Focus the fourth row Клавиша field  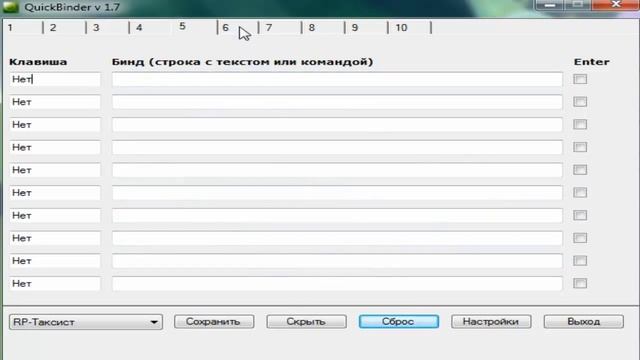coord(55,147)
